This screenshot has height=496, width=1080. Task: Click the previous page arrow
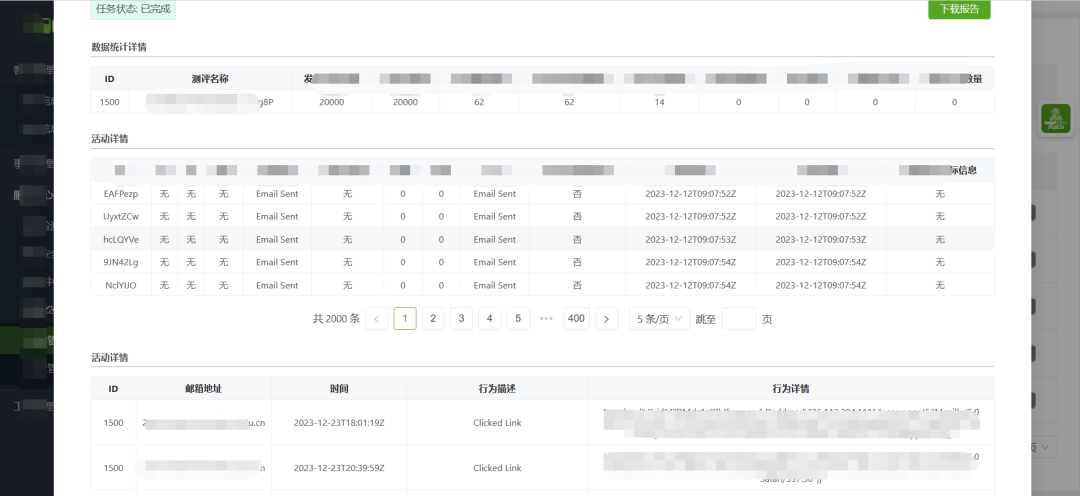376,318
